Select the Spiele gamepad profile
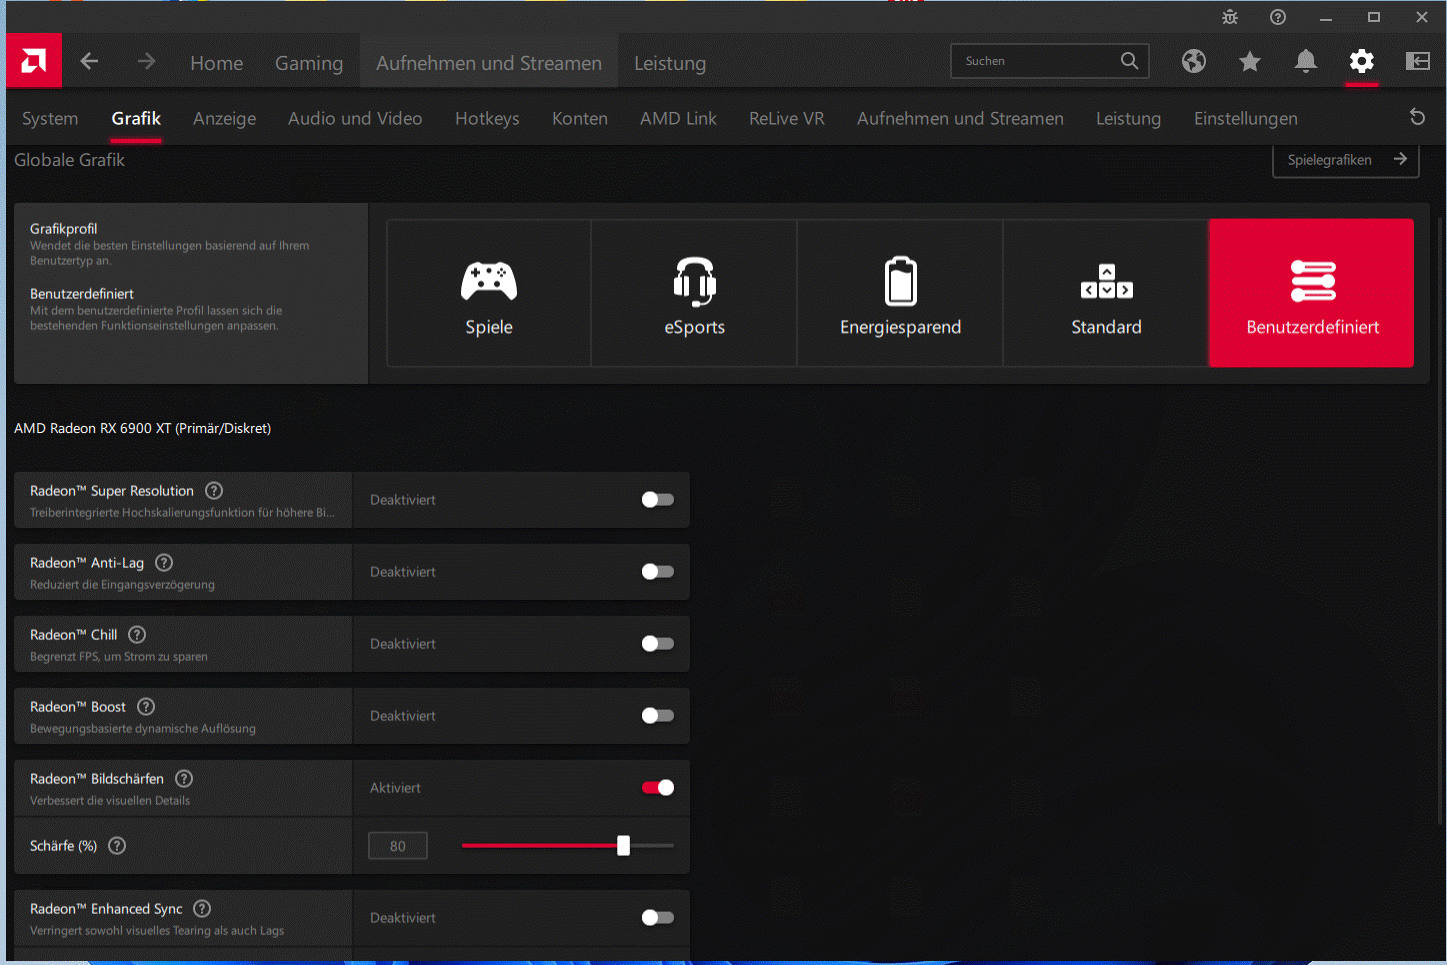The width and height of the screenshot is (1447, 965). 489,293
